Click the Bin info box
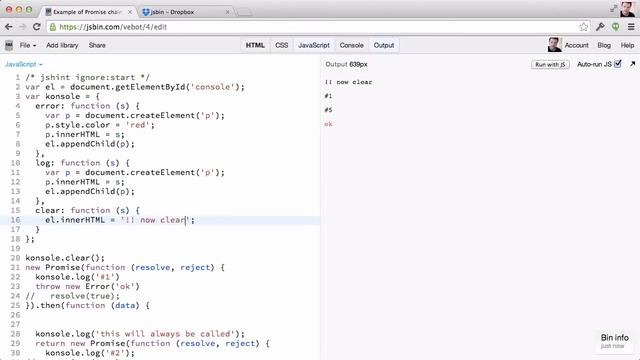 coord(614,341)
